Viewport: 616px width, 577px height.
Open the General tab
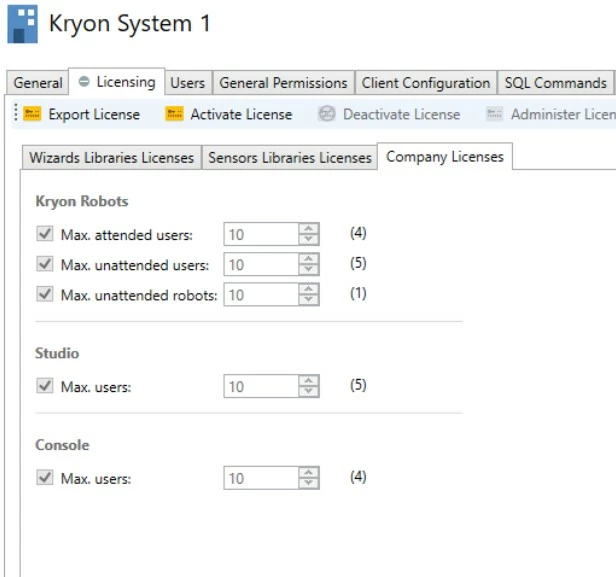(38, 83)
